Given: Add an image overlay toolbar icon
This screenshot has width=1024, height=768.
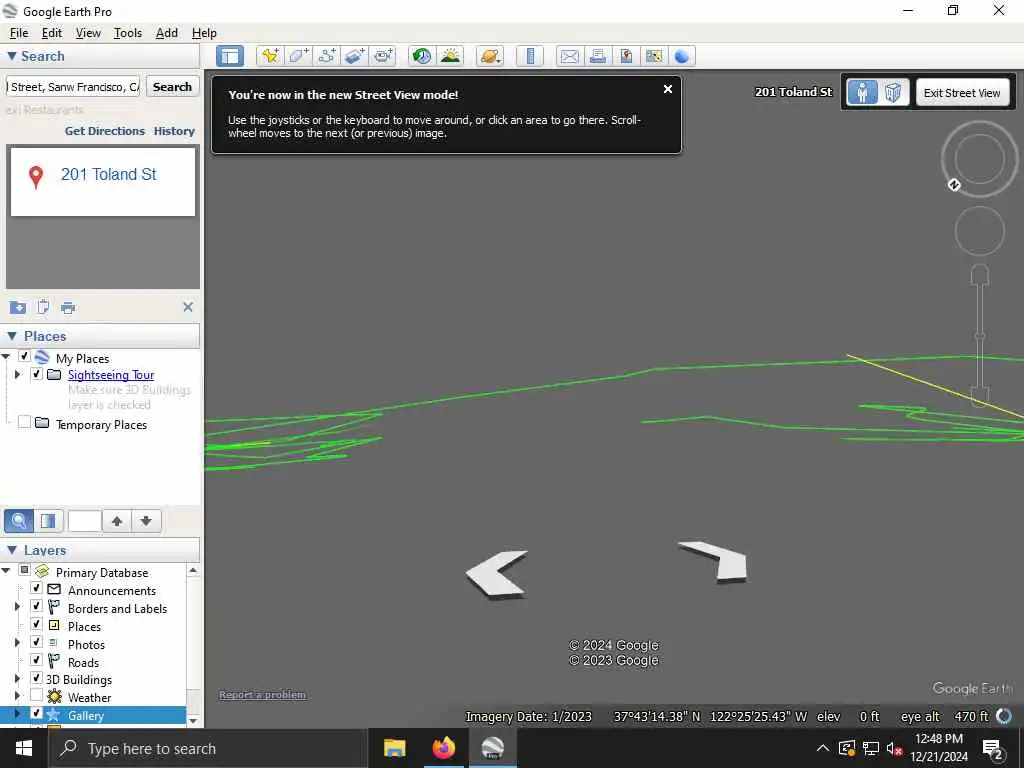Looking at the screenshot, I should [355, 56].
